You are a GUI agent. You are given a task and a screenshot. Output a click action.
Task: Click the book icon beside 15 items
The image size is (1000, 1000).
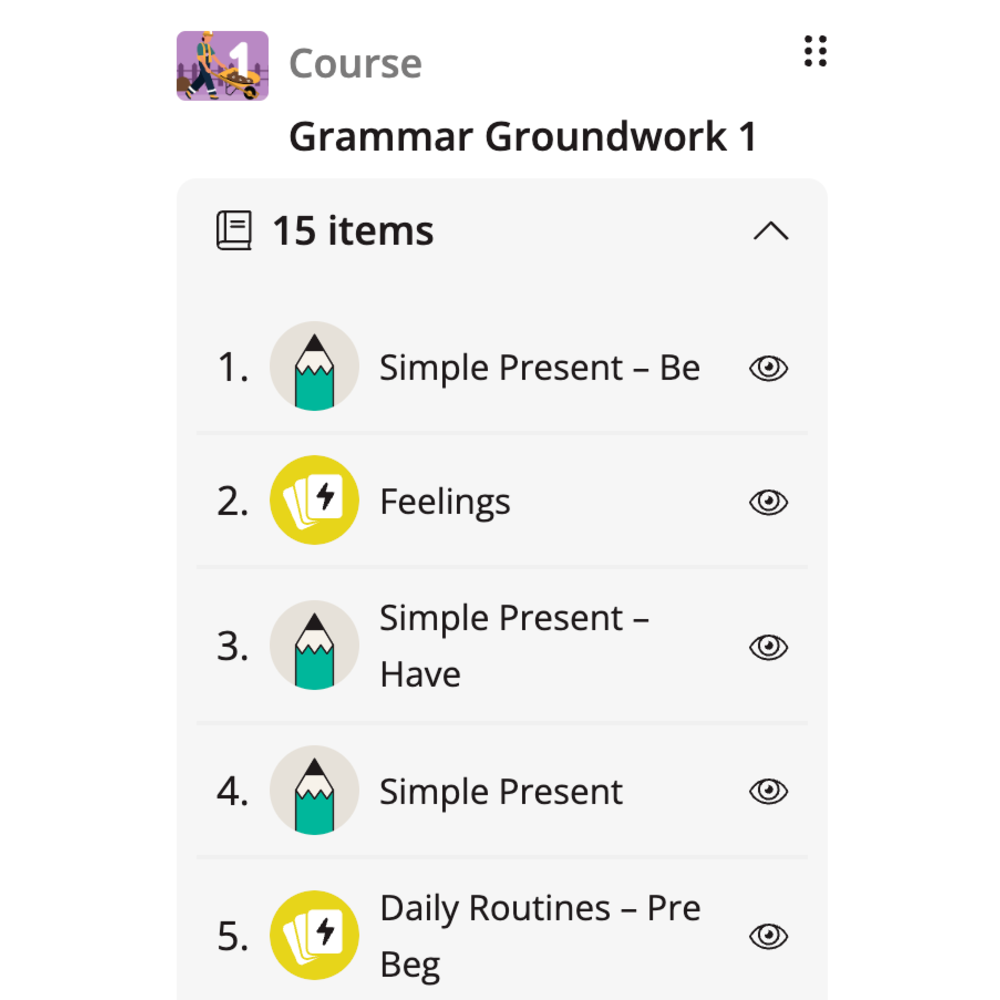[x=234, y=230]
